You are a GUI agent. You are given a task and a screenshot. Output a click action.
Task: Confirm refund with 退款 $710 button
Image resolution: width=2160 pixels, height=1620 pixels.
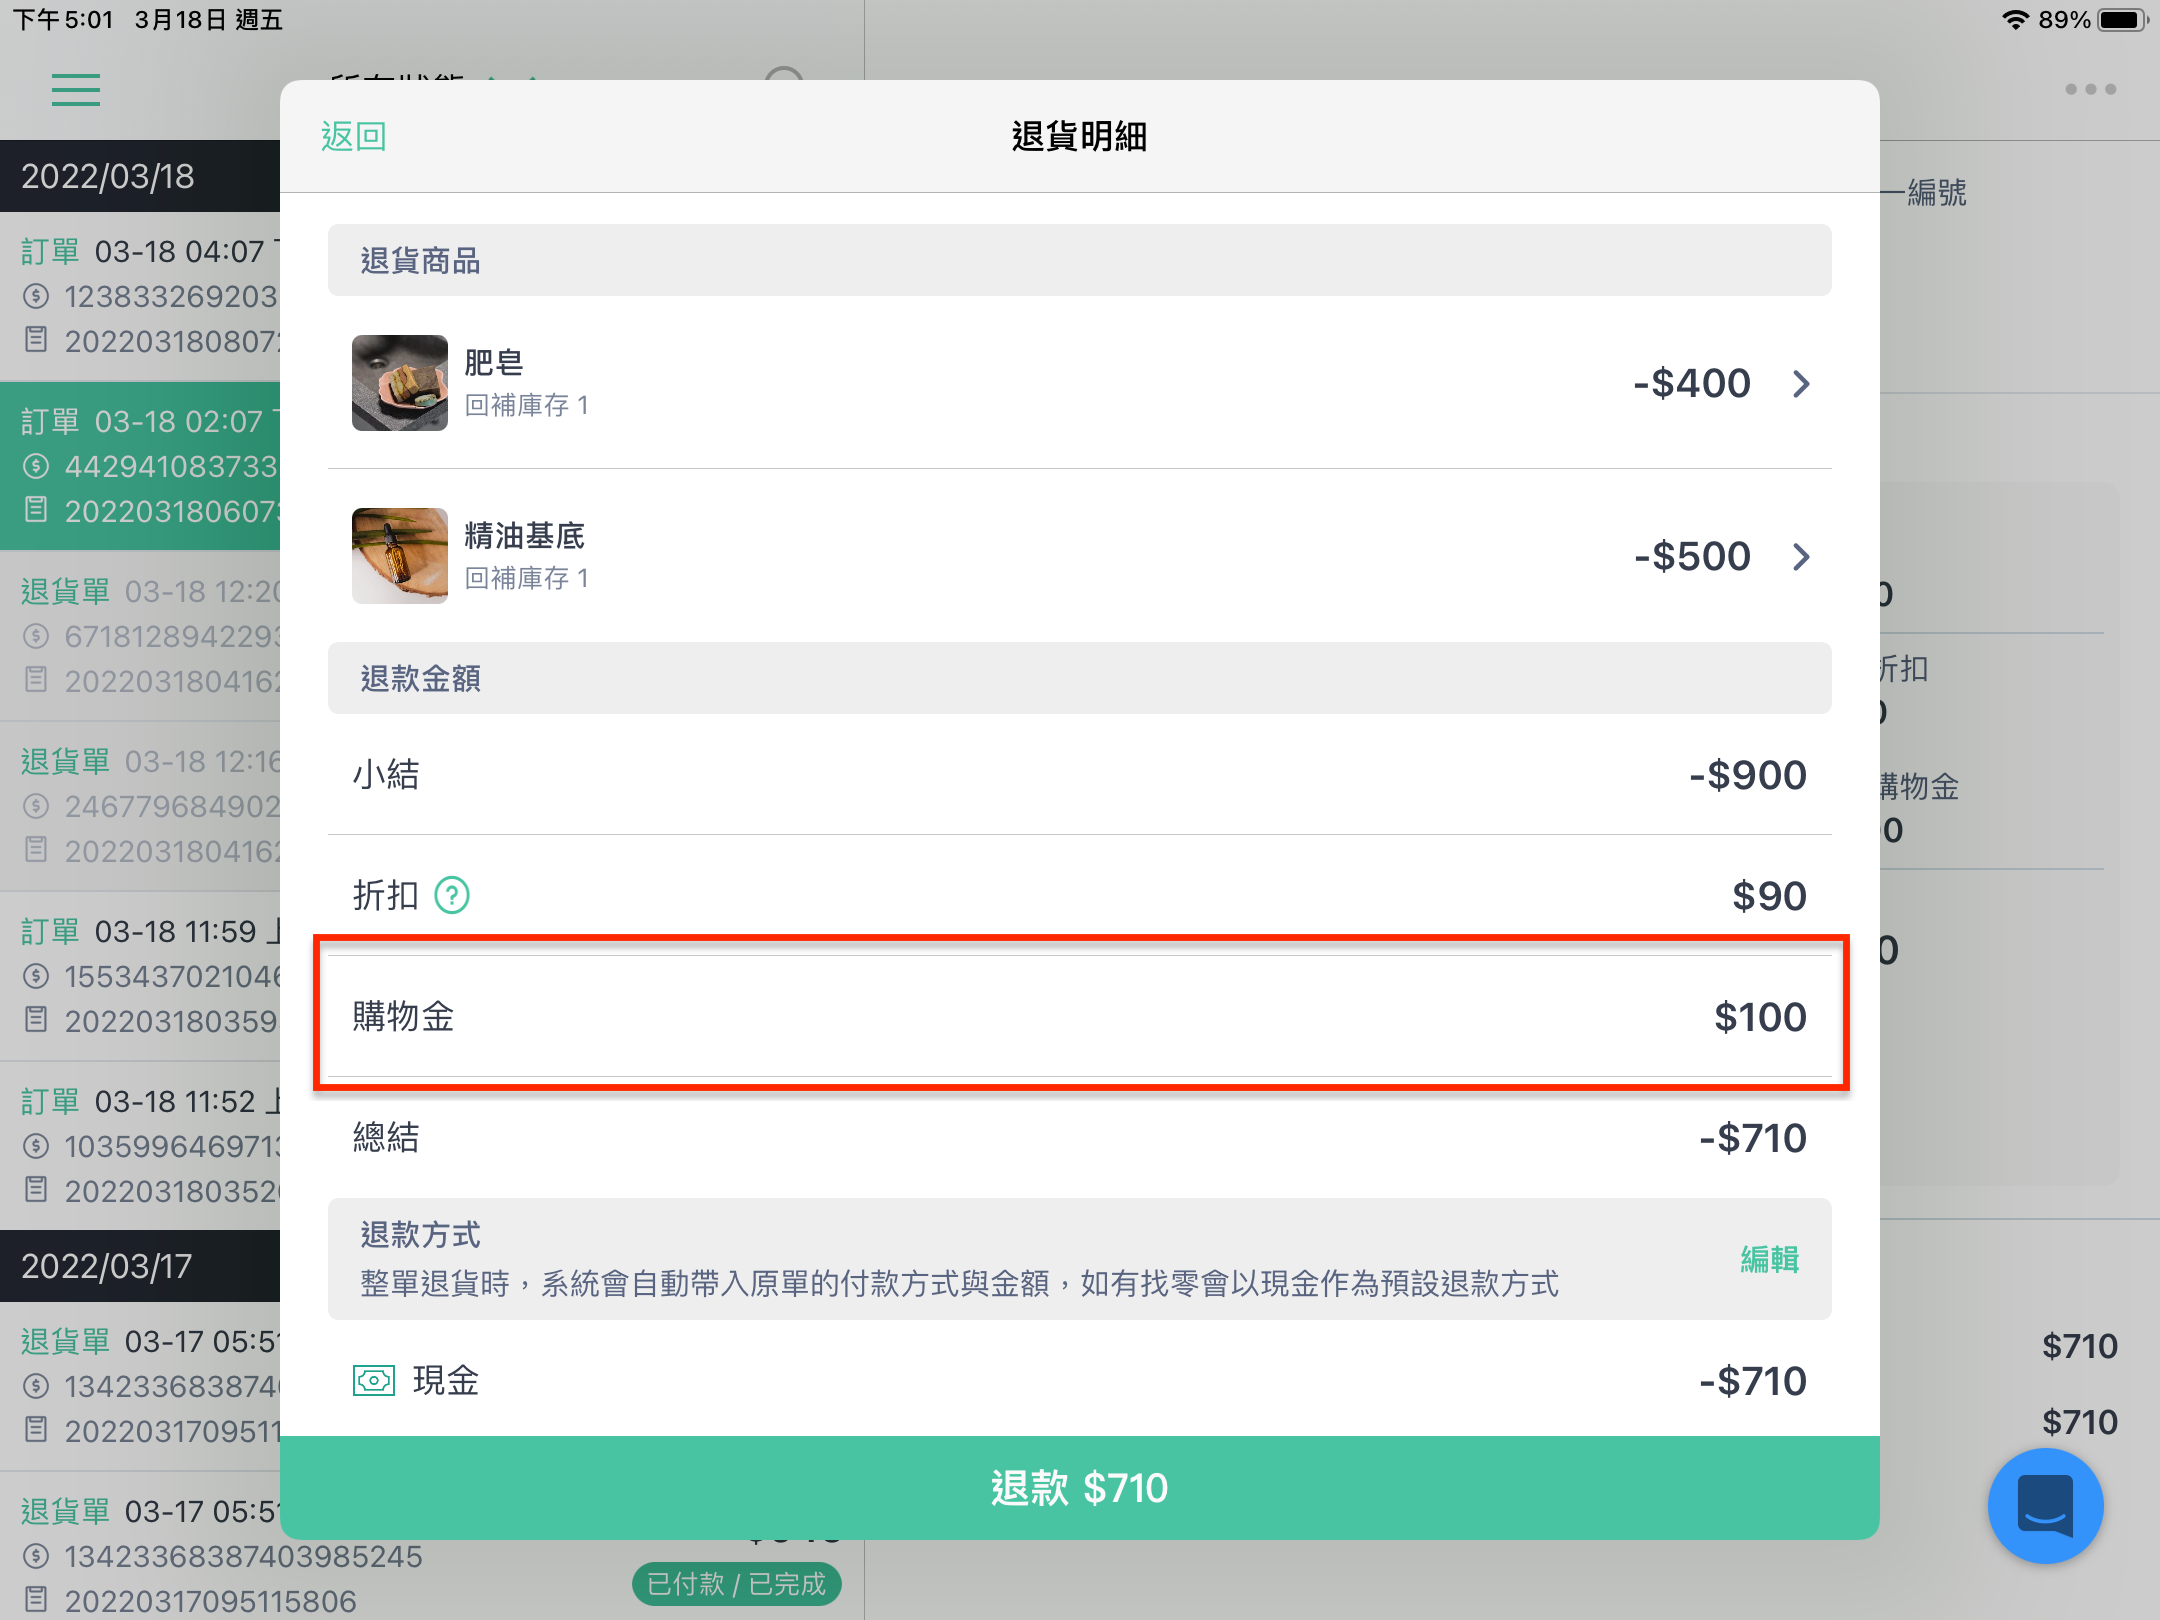click(1080, 1488)
